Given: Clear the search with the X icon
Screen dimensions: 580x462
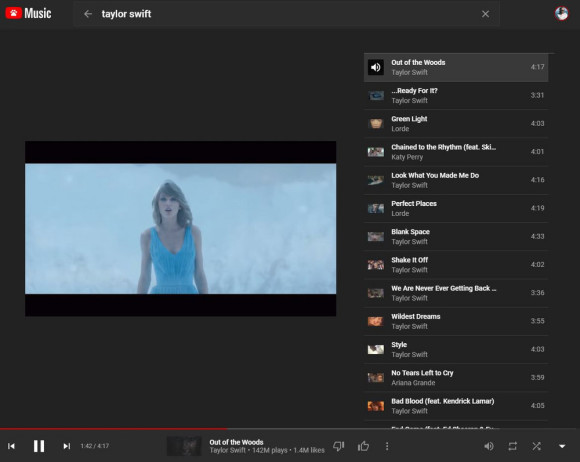Looking at the screenshot, I should point(485,14).
